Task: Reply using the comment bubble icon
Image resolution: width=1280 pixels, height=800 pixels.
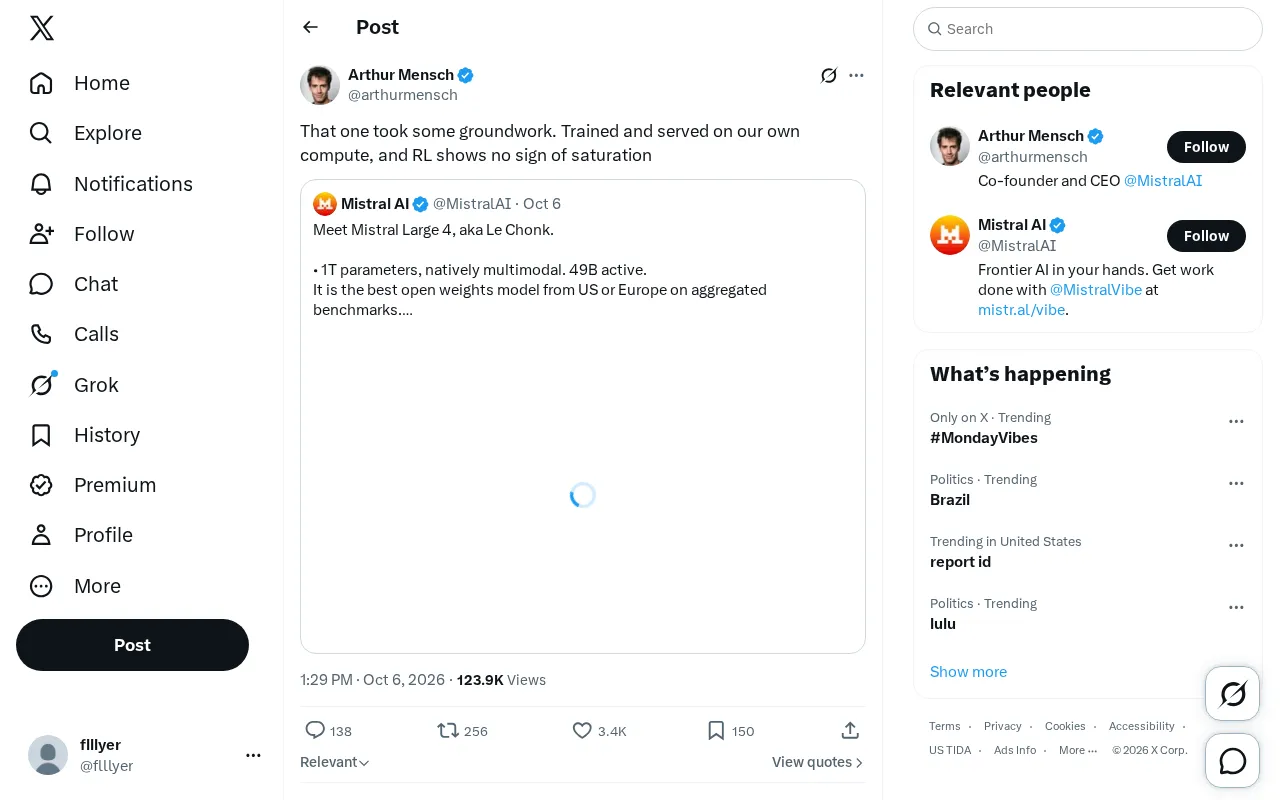Action: tap(315, 731)
